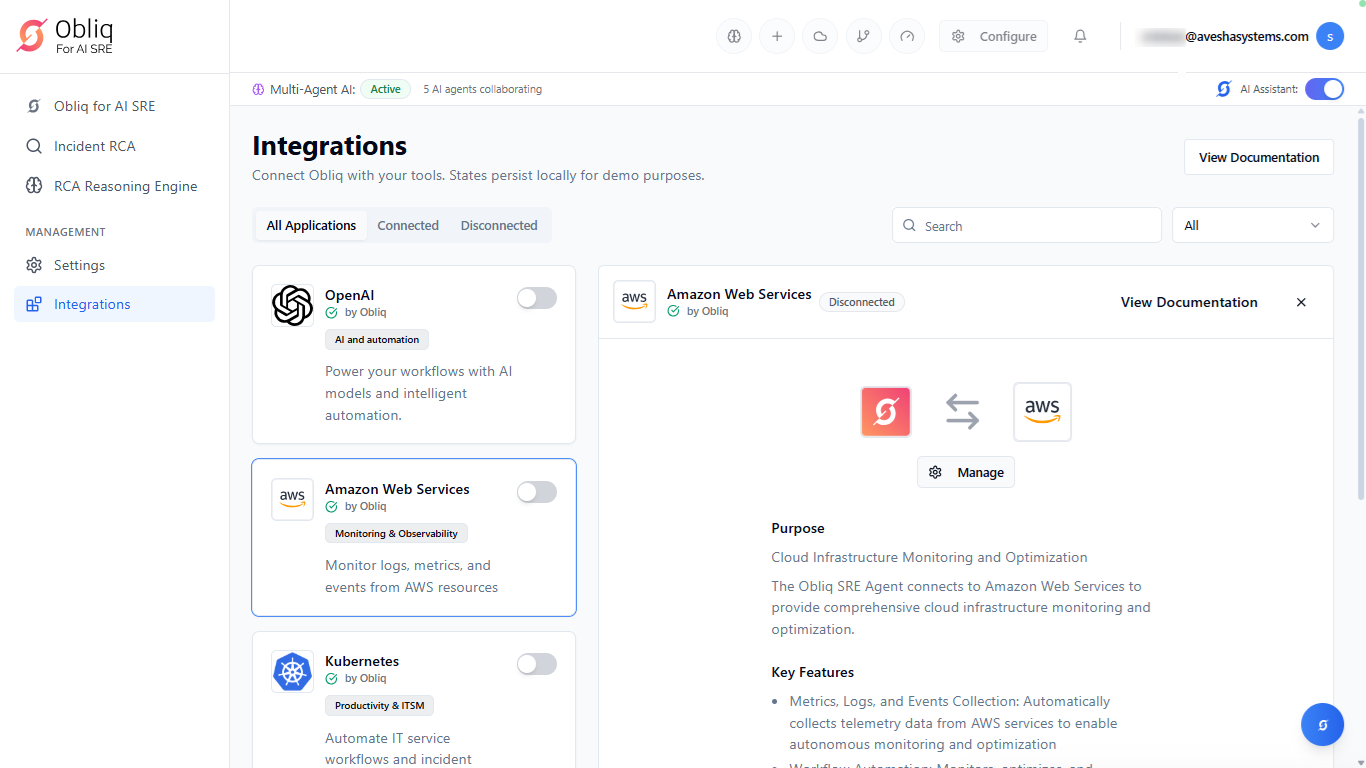Open the notifications bell

[x=1080, y=37]
